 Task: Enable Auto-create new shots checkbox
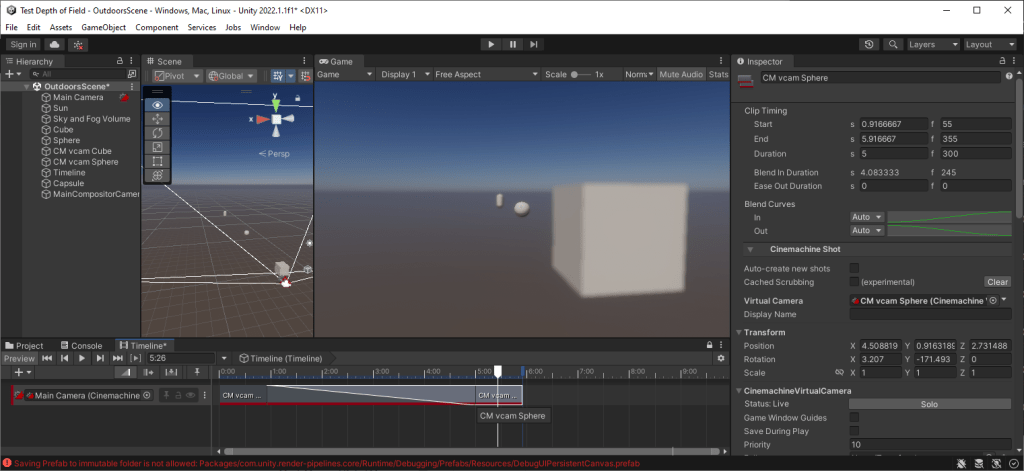point(854,268)
